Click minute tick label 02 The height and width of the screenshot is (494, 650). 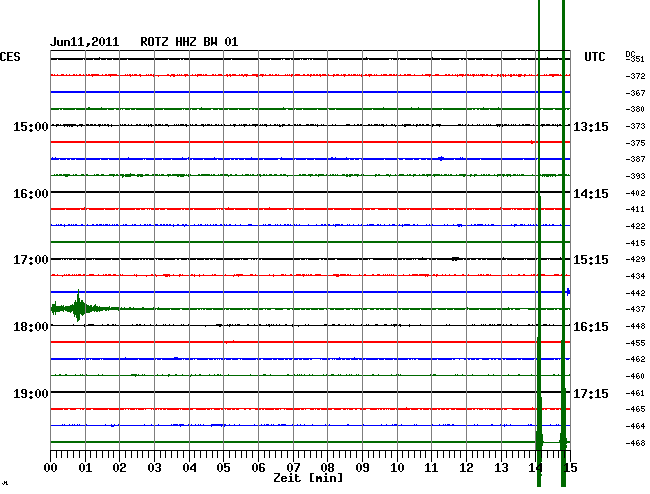click(x=119, y=467)
